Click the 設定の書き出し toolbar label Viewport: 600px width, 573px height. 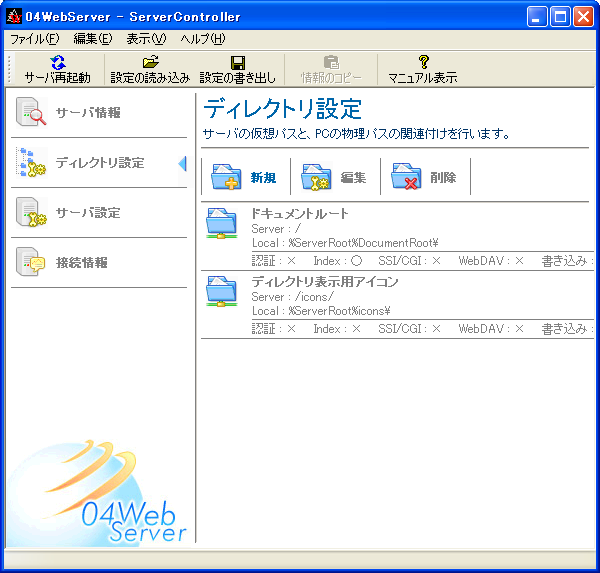pyautogui.click(x=238, y=78)
